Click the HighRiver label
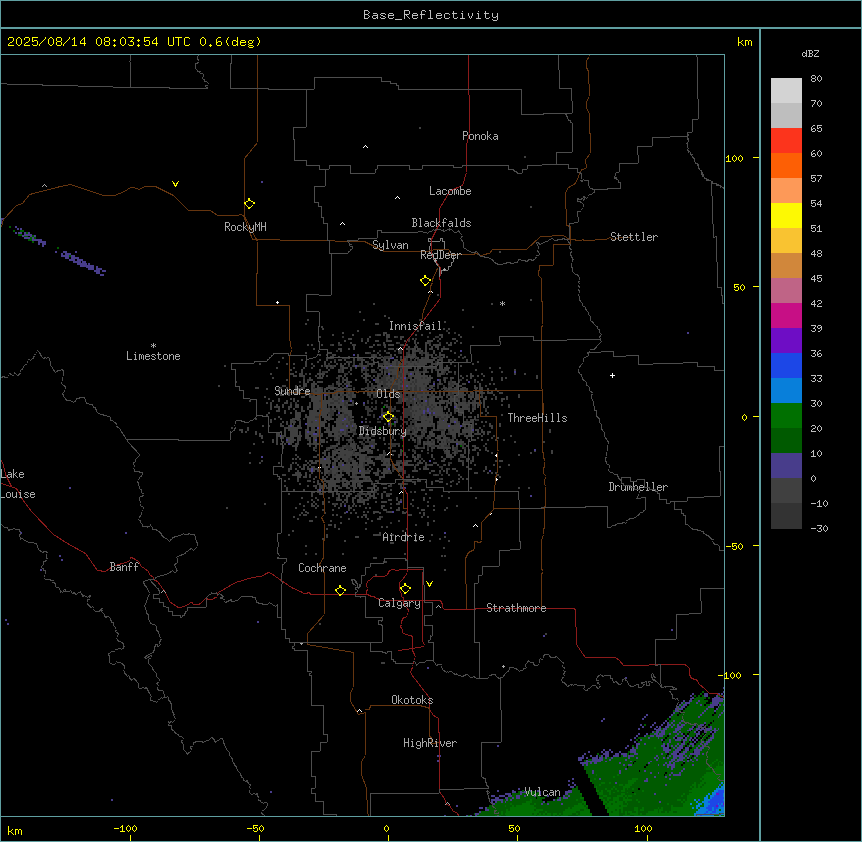 [x=430, y=743]
